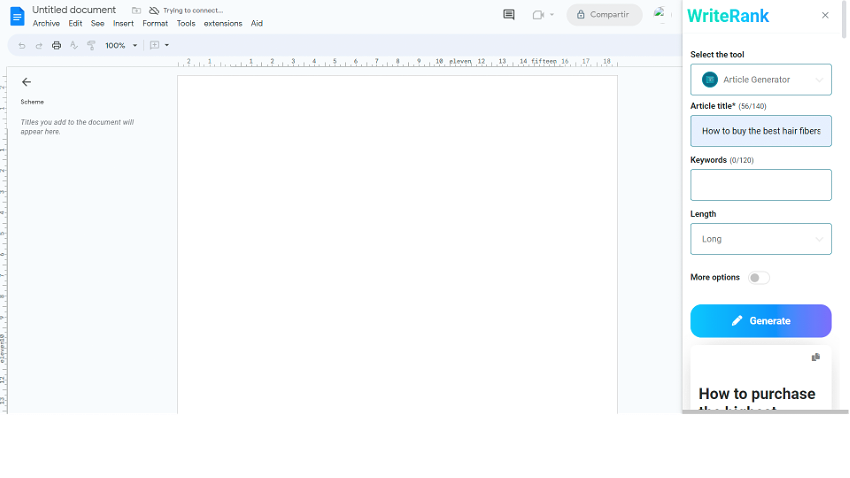This screenshot has width=850, height=478.
Task: Select the paint format tool
Action: click(x=91, y=46)
